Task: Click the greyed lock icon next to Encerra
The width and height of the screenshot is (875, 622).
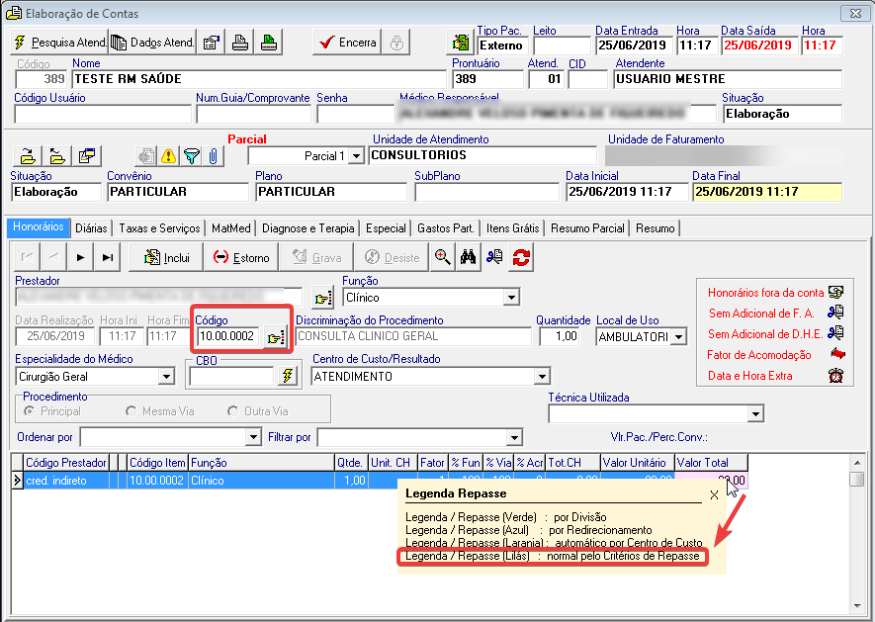Action: click(x=397, y=42)
